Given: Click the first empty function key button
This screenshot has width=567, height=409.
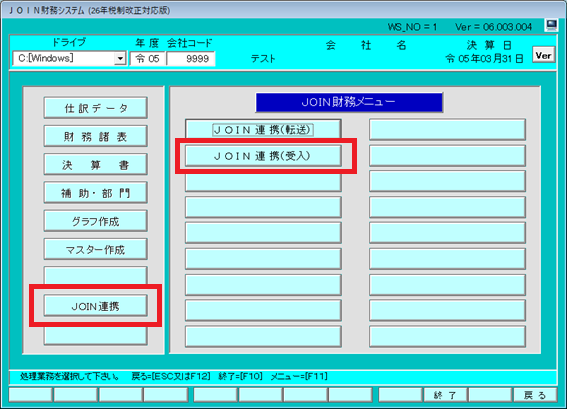Looking at the screenshot, I should coord(30,395).
